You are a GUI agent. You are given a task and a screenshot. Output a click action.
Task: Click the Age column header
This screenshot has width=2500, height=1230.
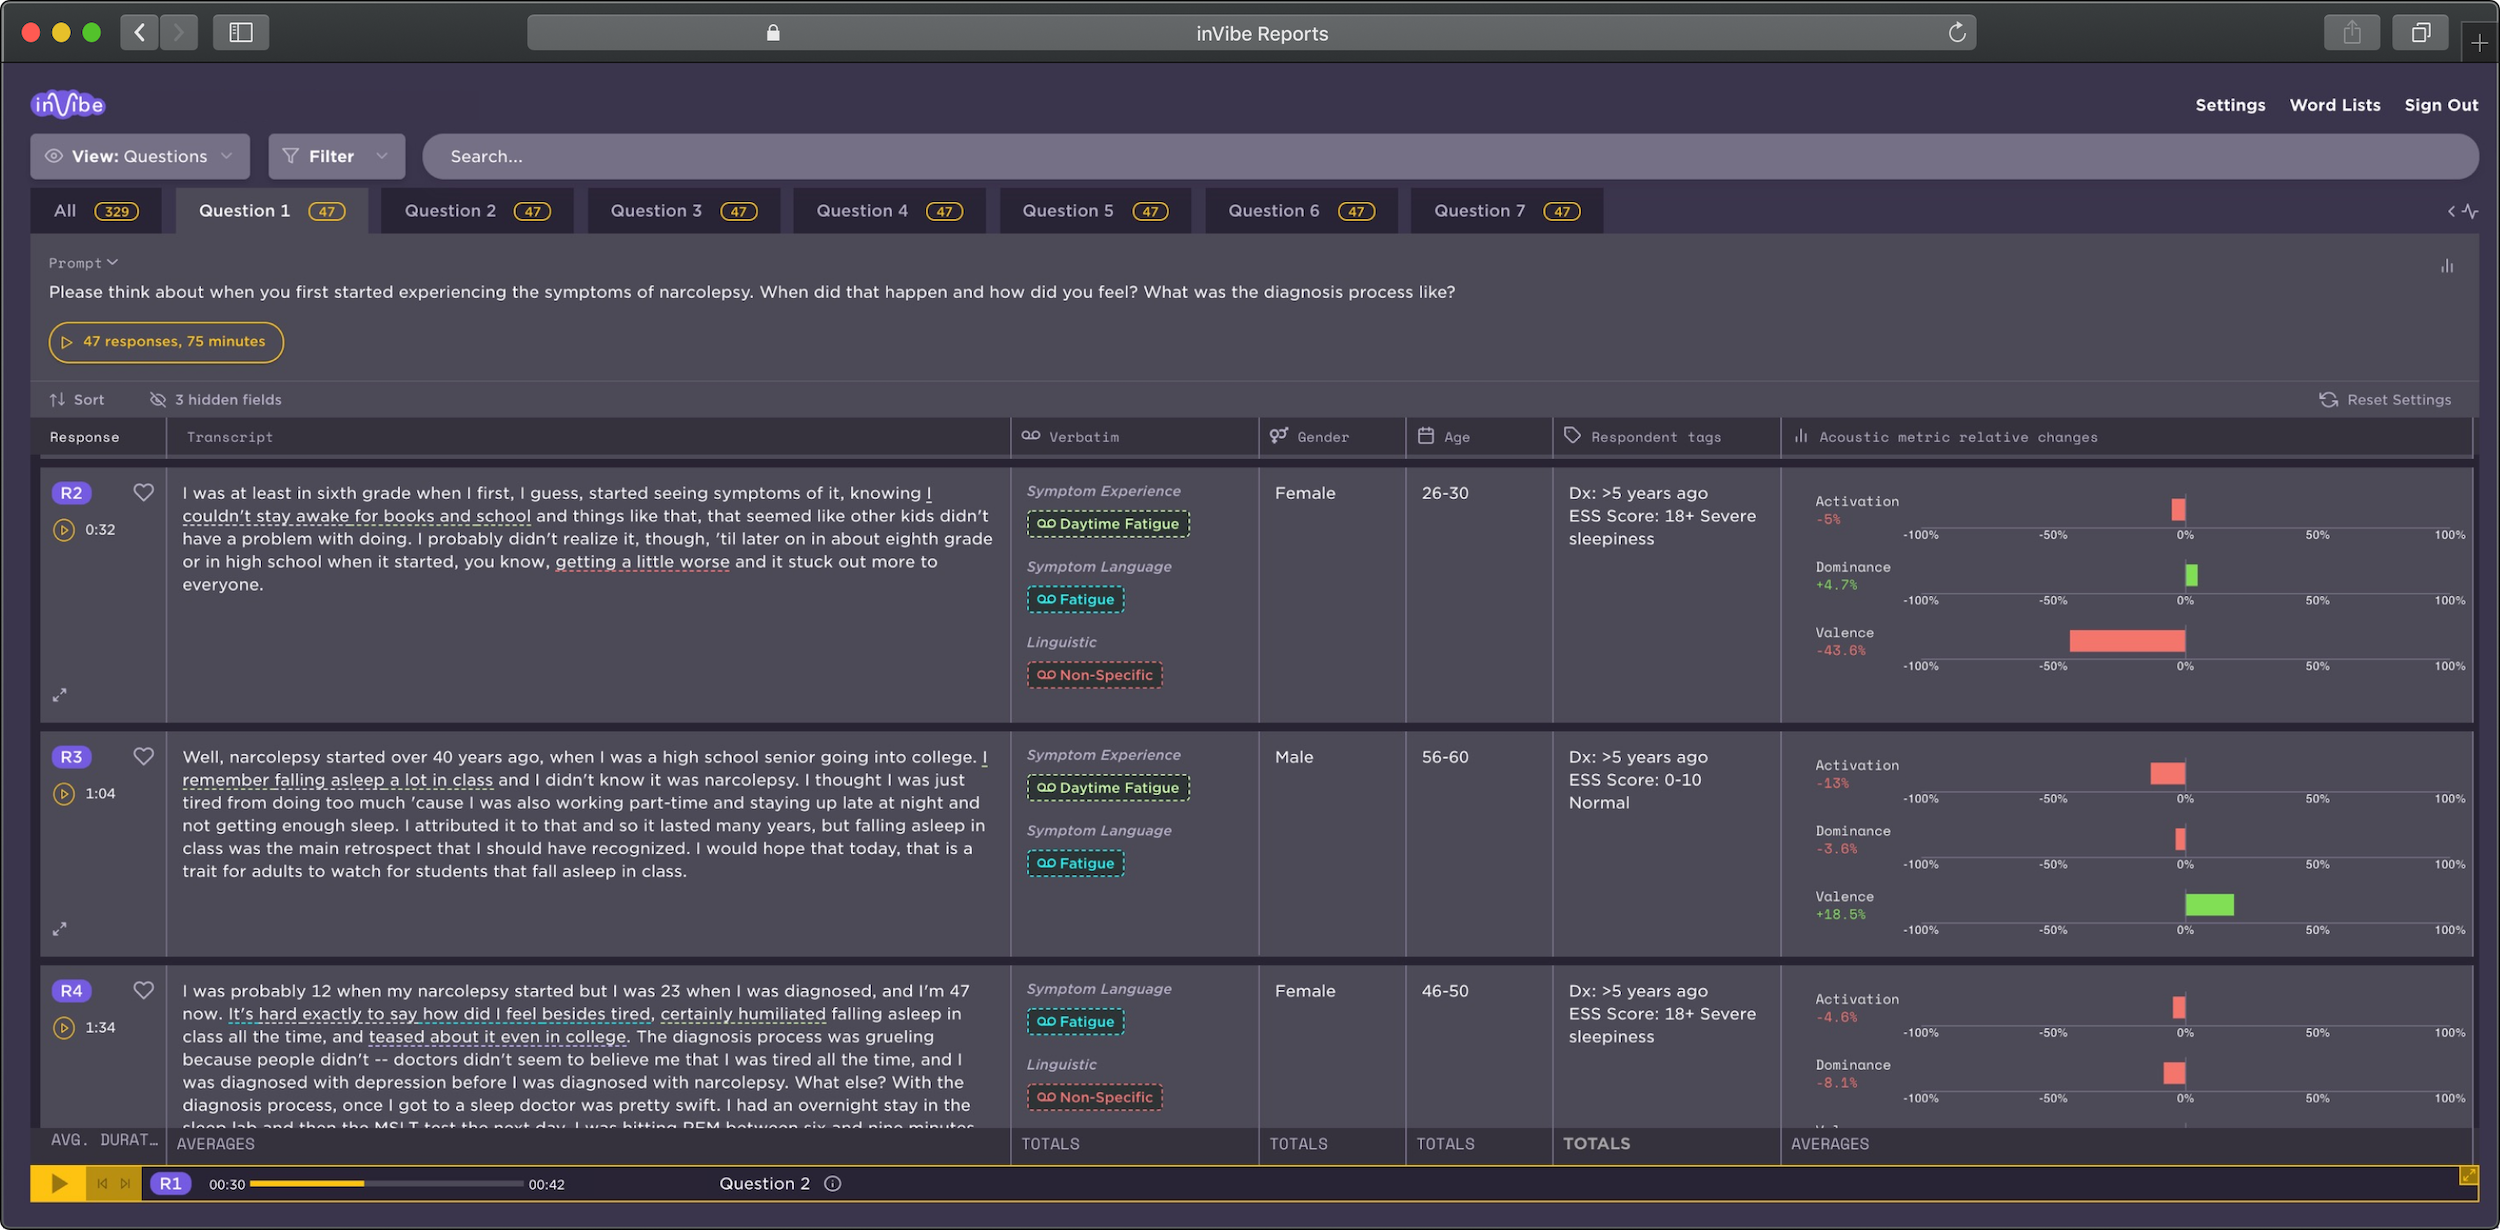pos(1479,437)
